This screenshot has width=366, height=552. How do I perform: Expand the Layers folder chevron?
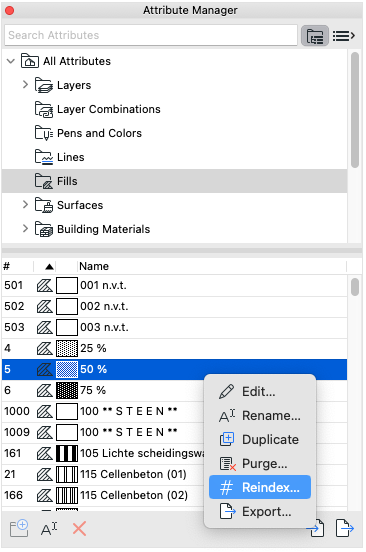[25, 84]
